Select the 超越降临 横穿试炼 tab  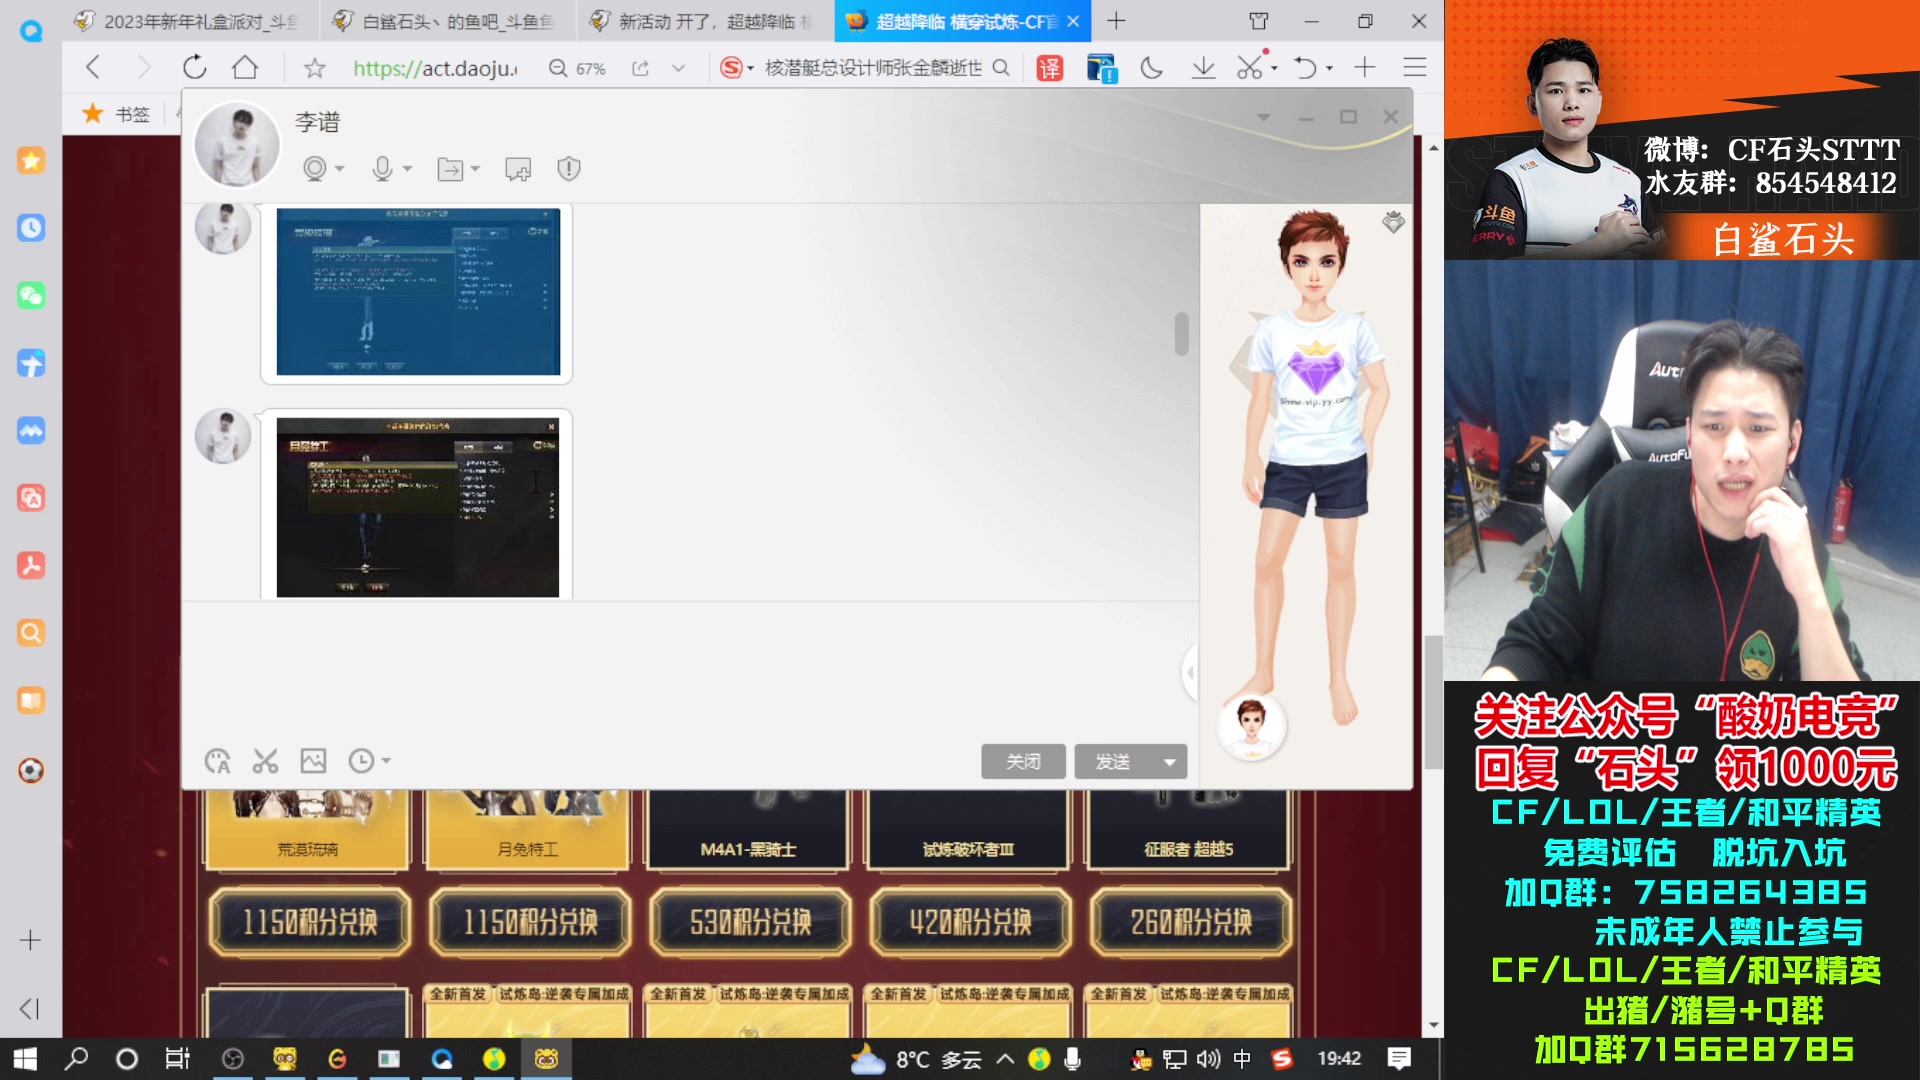point(962,21)
